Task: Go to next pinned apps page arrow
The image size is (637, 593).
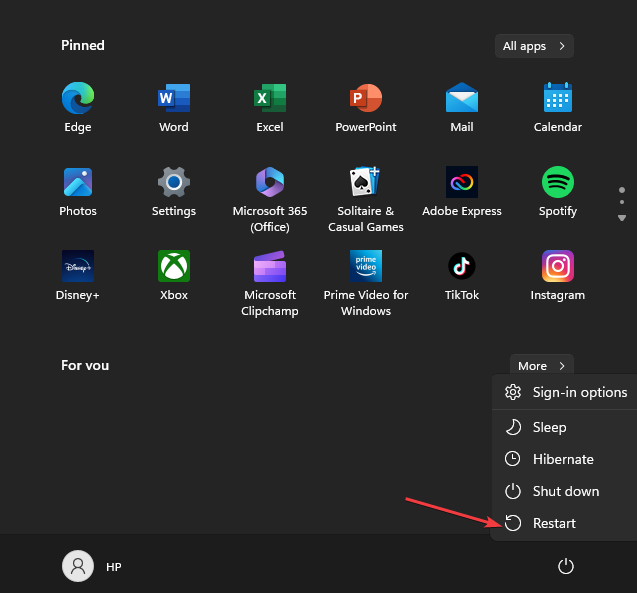Action: [x=622, y=218]
